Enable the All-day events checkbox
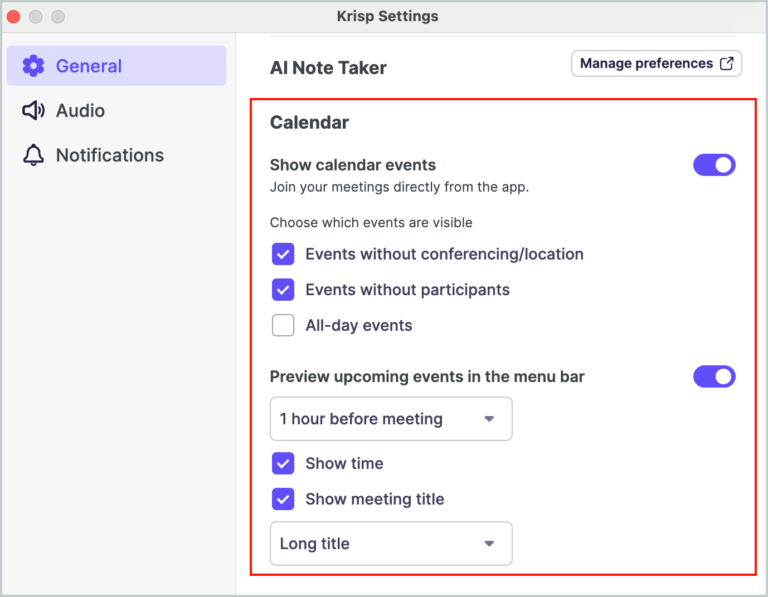Viewport: 768px width, 597px height. pos(283,325)
